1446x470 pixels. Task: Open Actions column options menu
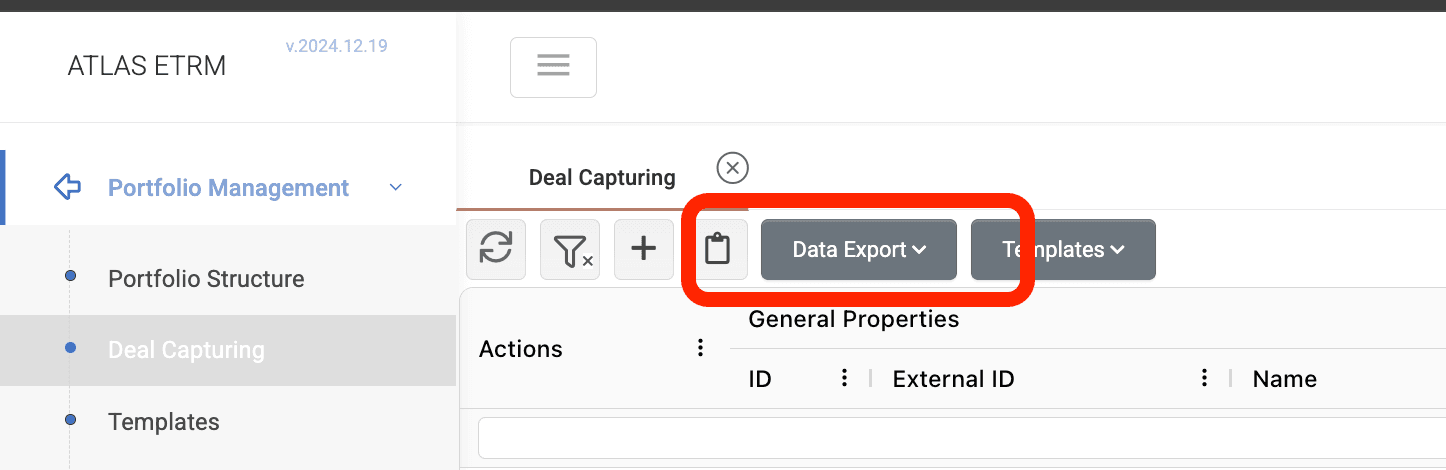pyautogui.click(x=701, y=348)
